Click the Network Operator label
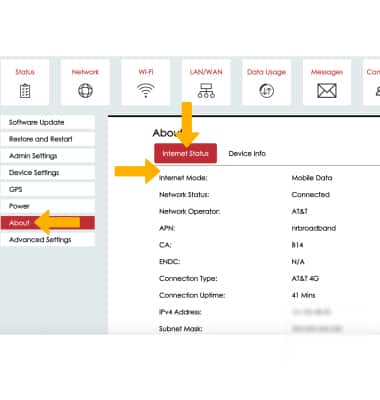Viewport: 380px width, 400px height. coord(190,211)
